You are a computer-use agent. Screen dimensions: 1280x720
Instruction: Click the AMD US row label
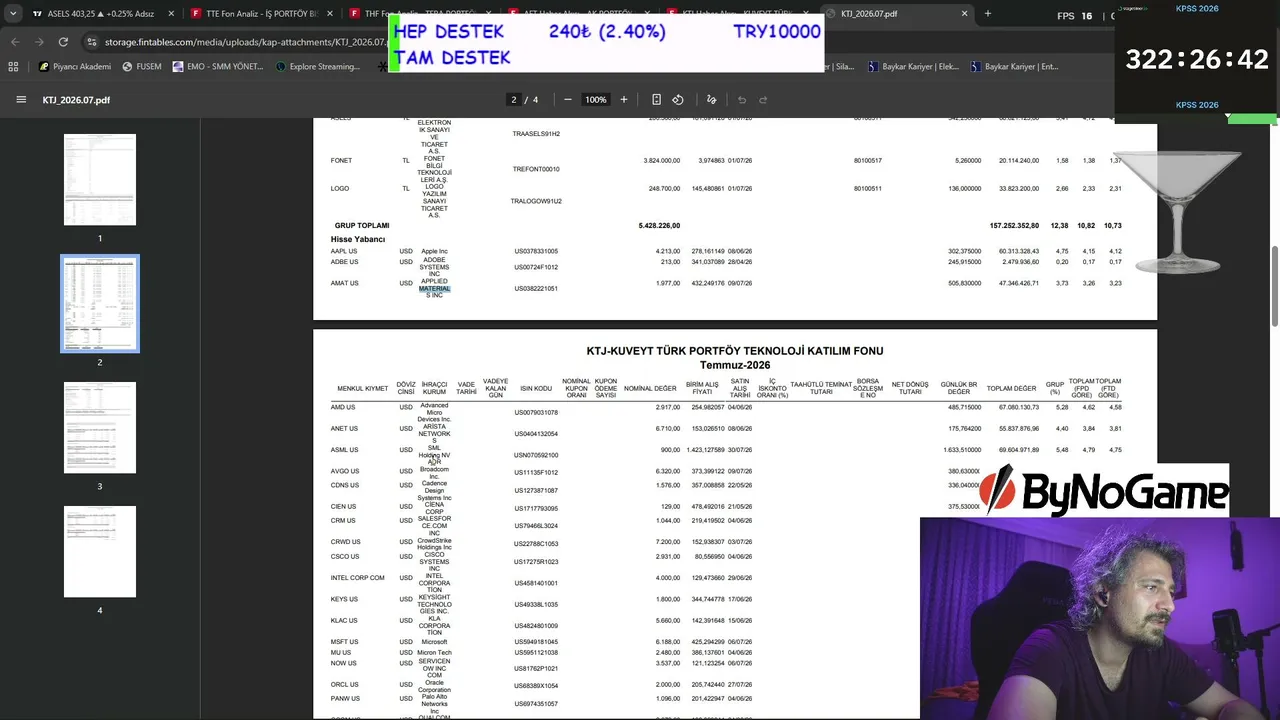(343, 408)
